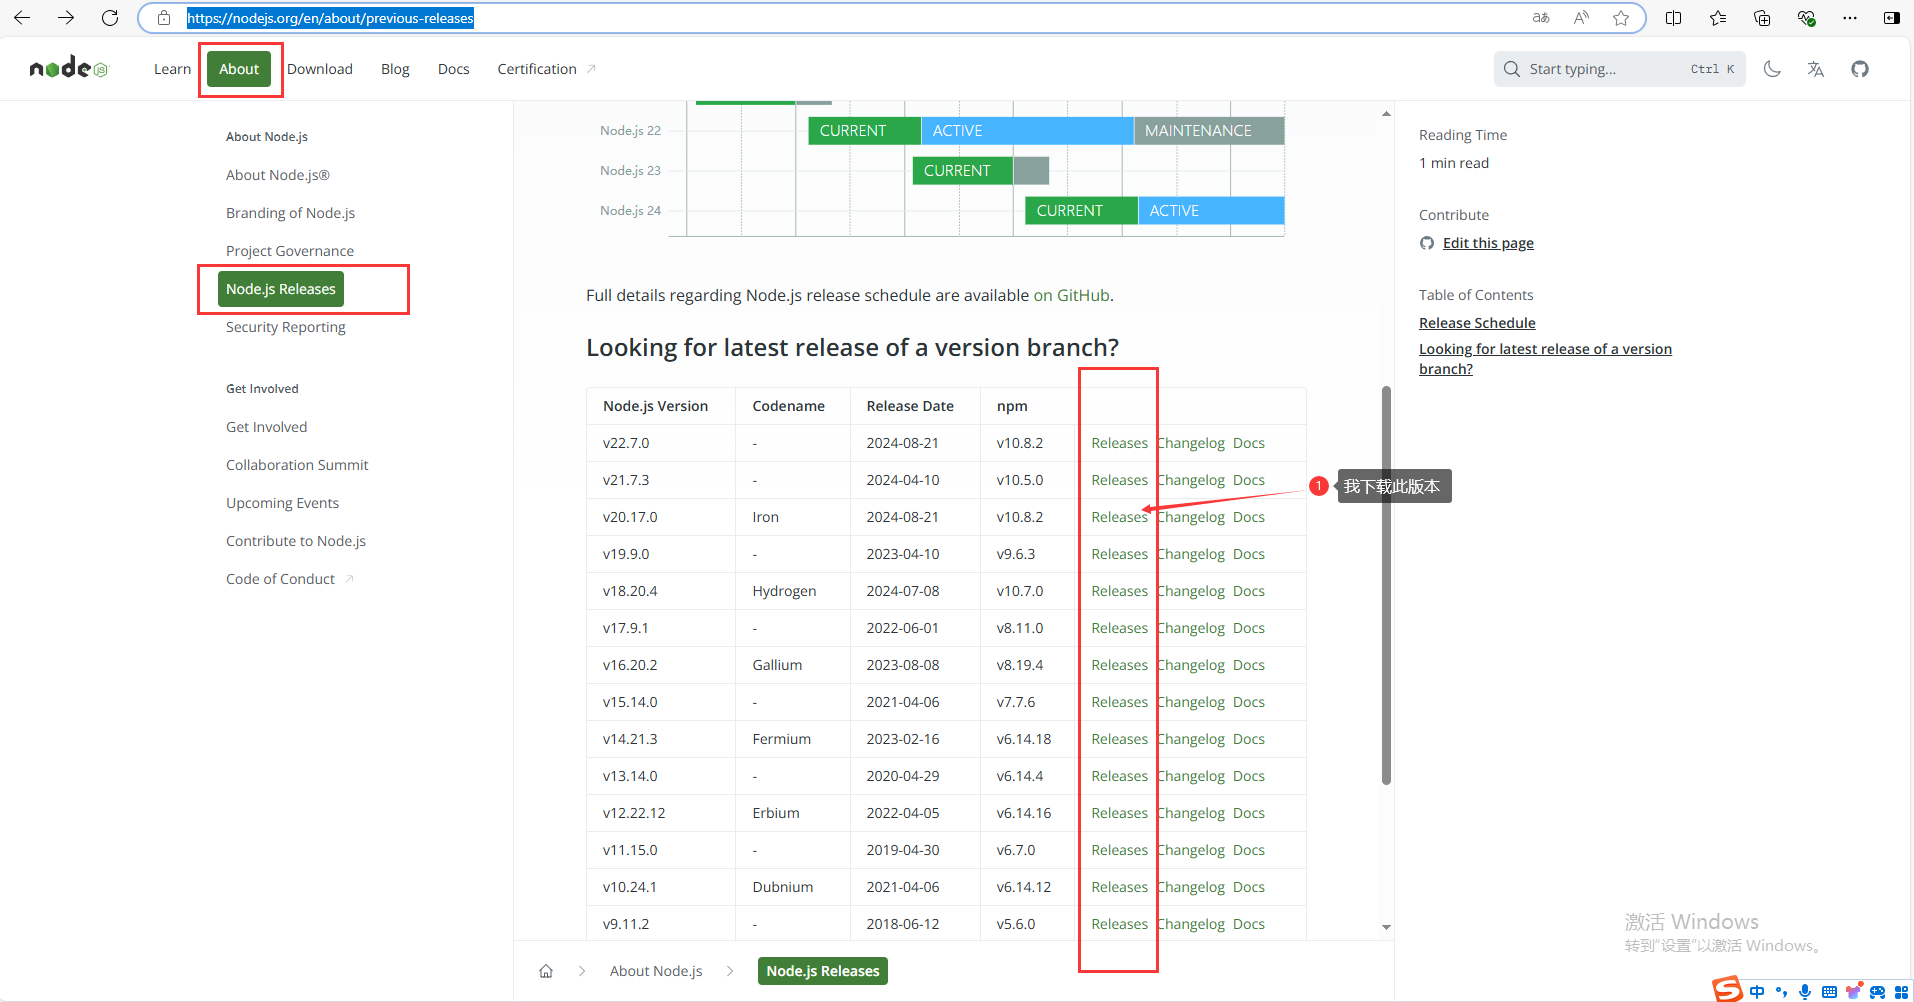This screenshot has width=1914, height=1002.
Task: Open Docs link for v12.22.12
Action: [x=1248, y=813]
